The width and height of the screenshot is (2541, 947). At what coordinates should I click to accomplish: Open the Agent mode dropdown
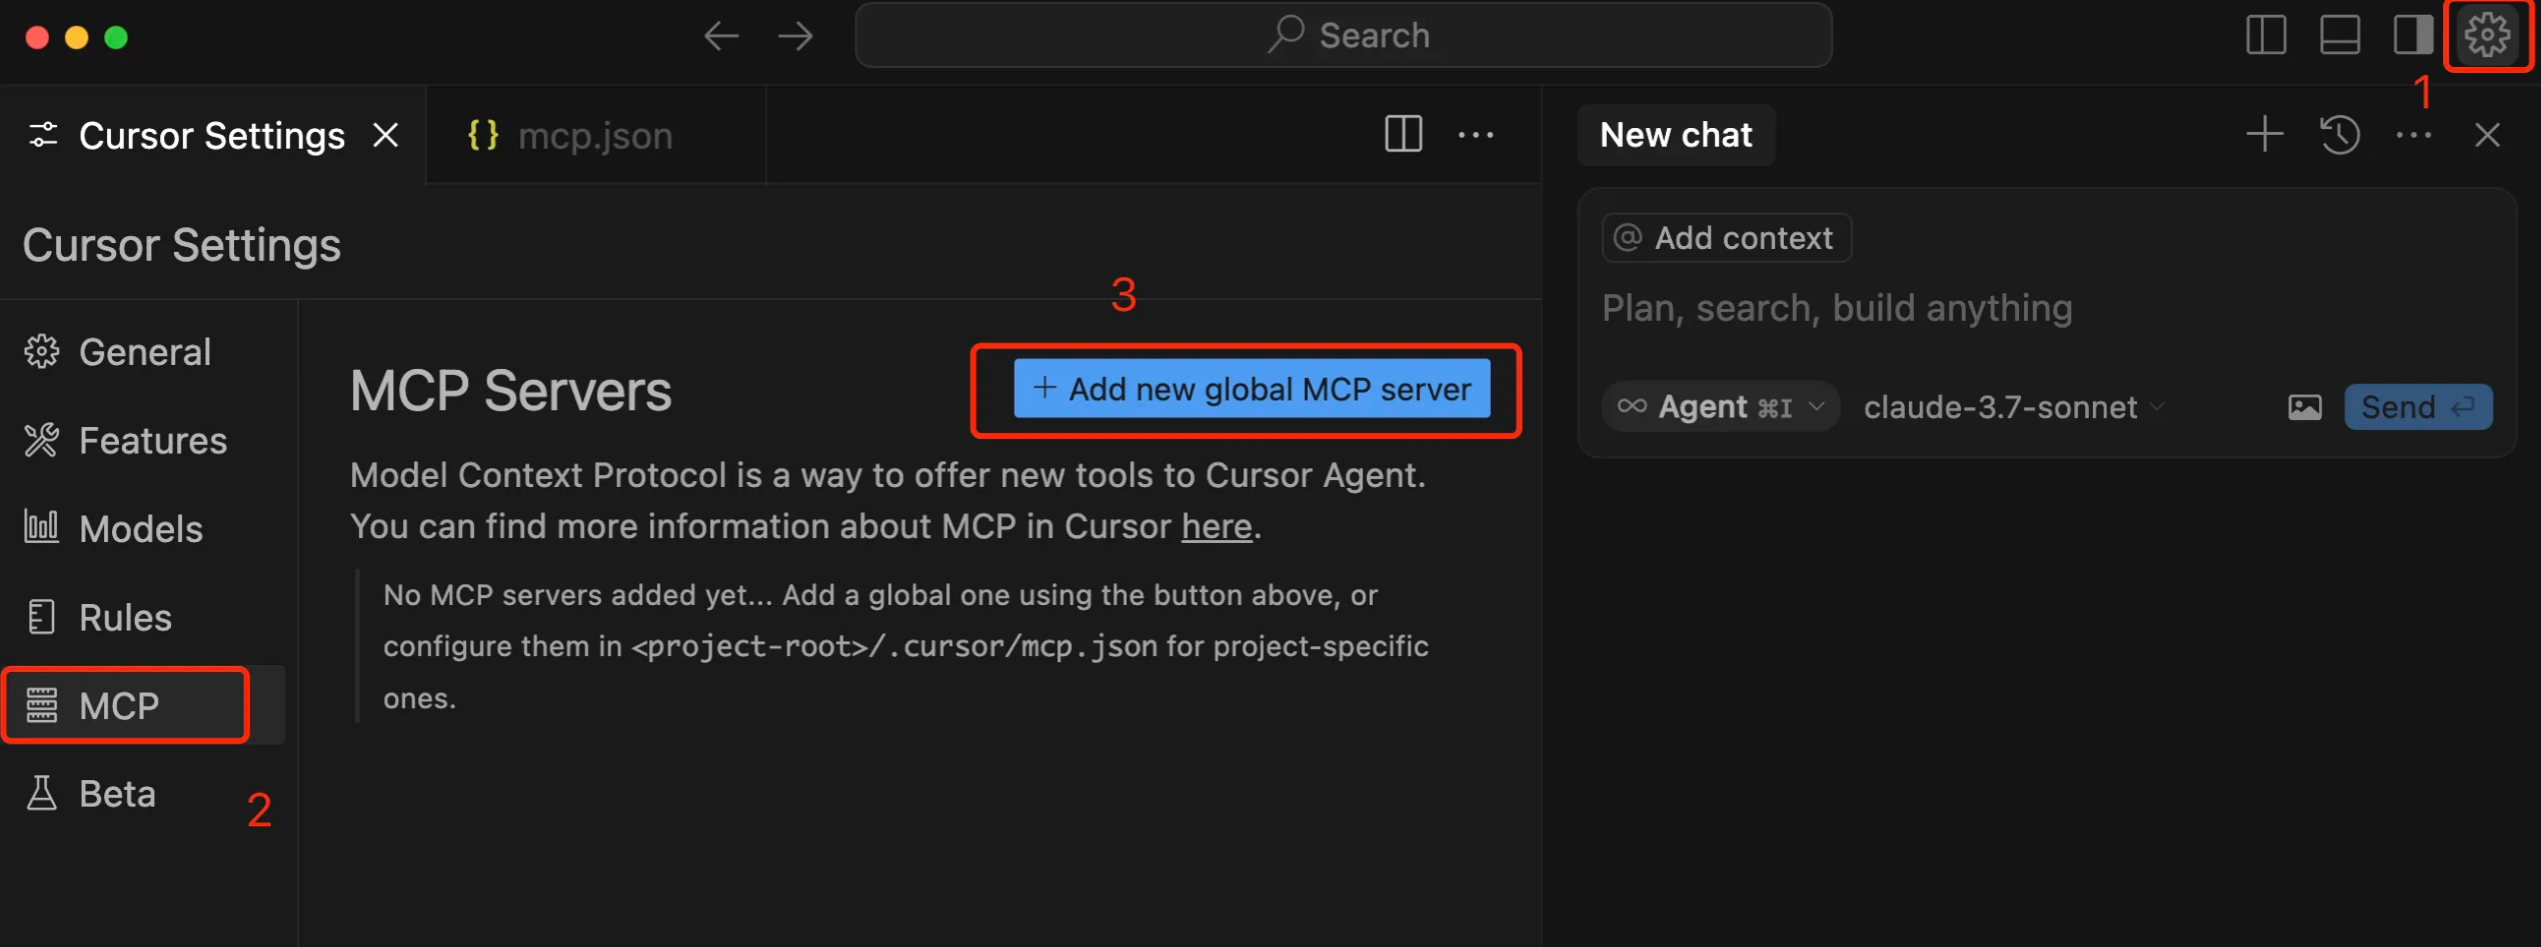(1720, 407)
